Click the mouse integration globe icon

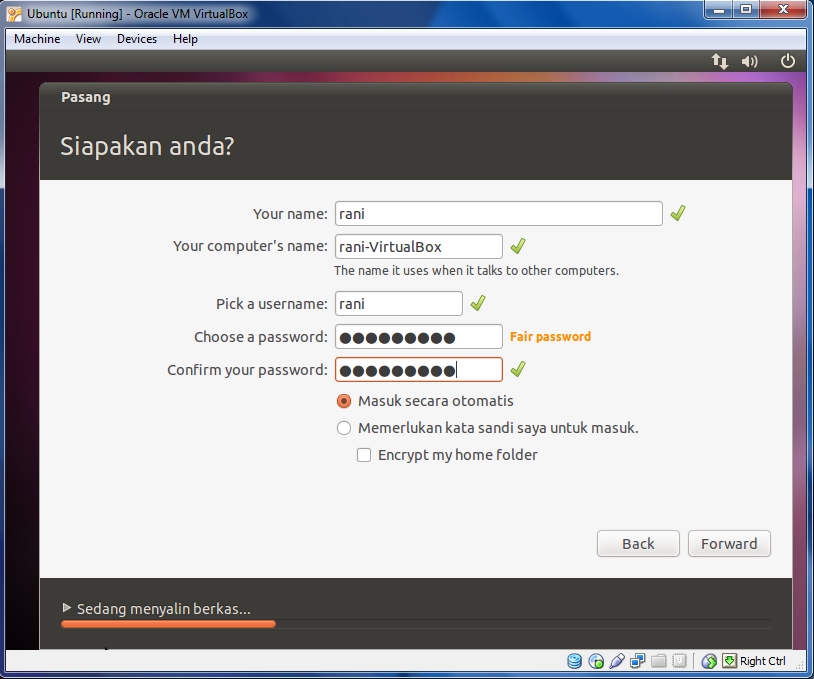click(x=709, y=661)
